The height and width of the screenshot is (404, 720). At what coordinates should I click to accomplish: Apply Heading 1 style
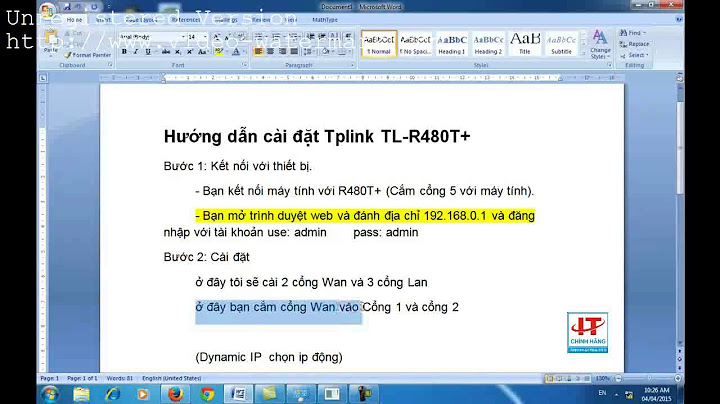[x=451, y=44]
